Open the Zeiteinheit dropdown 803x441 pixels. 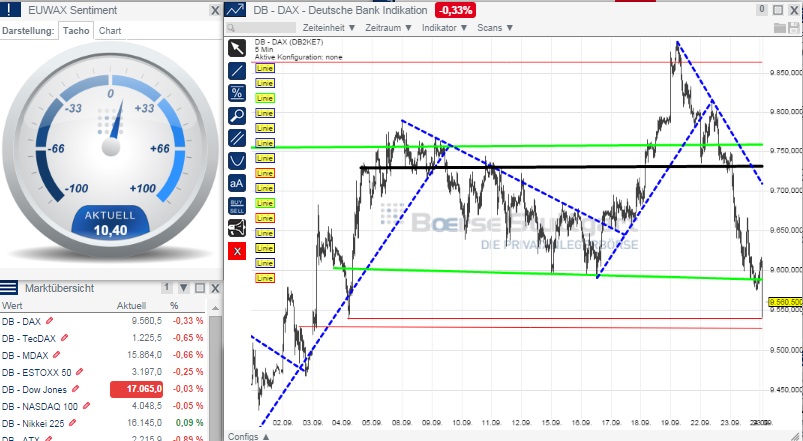pos(329,28)
